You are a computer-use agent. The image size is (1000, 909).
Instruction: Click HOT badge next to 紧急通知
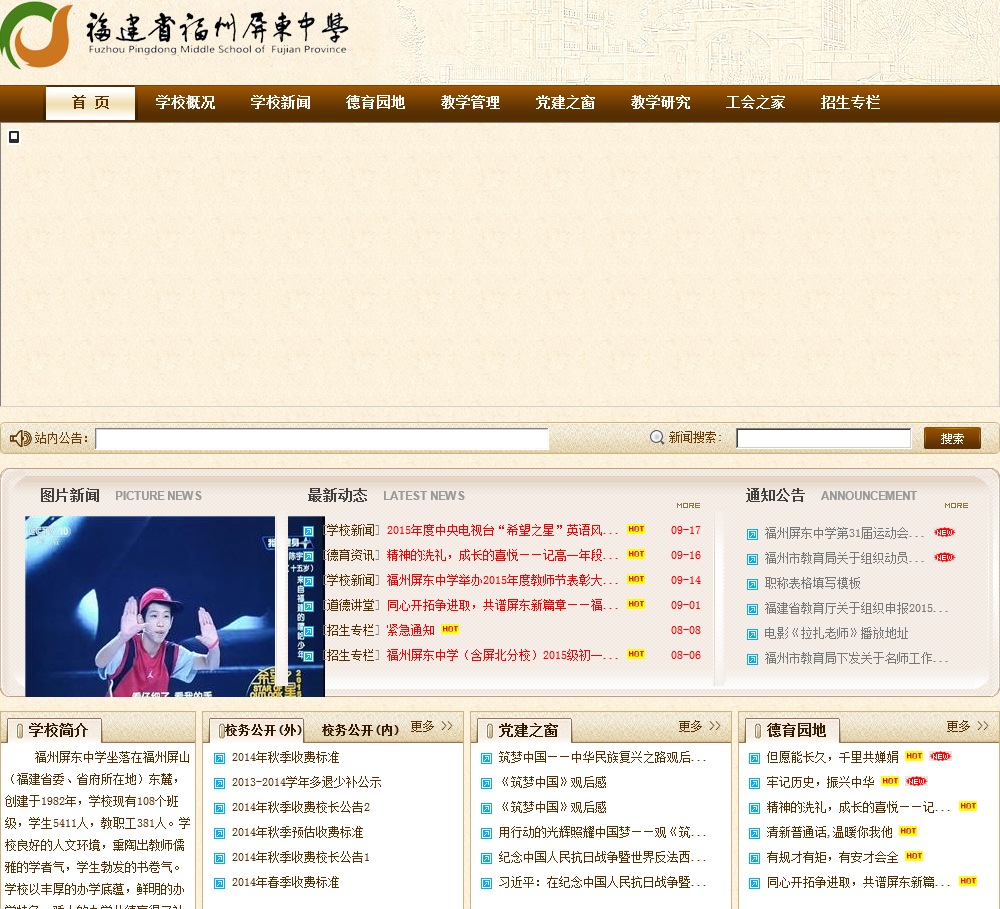tap(450, 629)
